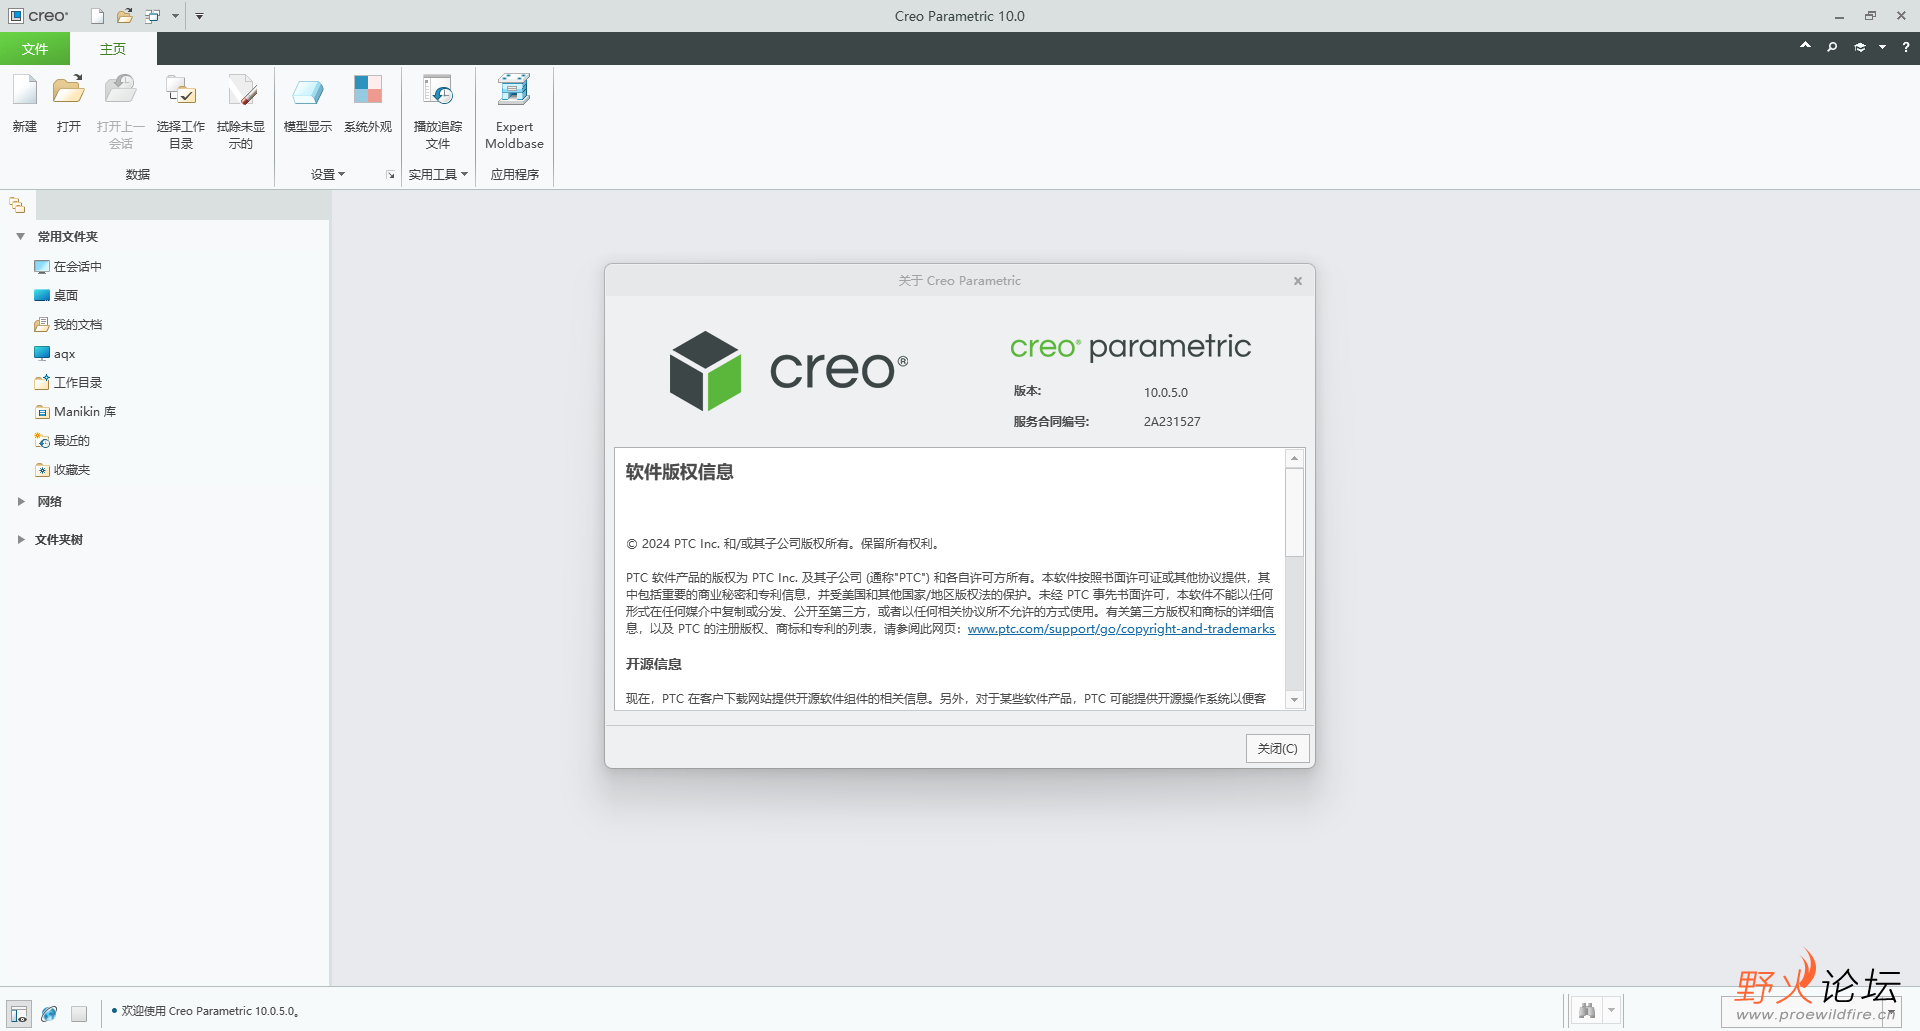
Task: Select the 主页 ribbon tab
Action: 113,49
